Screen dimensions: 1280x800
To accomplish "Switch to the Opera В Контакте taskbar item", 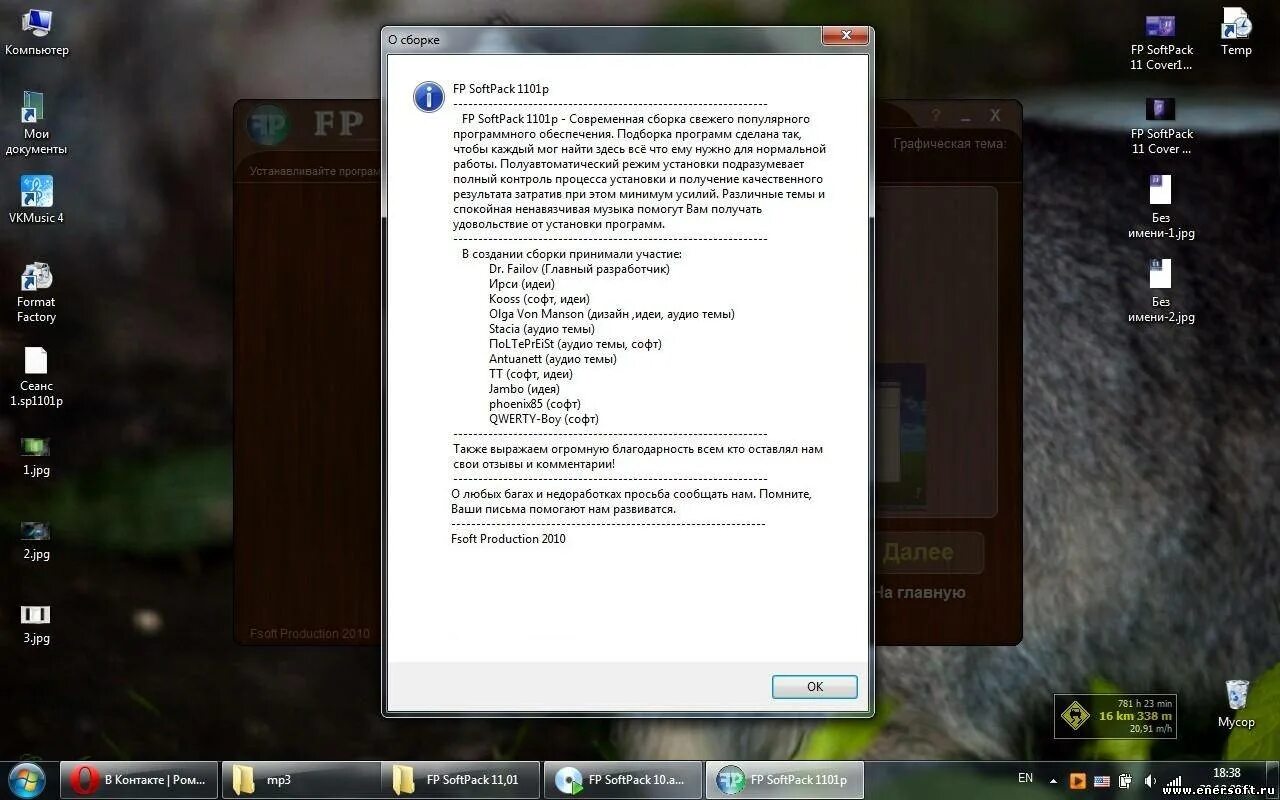I will (139, 780).
